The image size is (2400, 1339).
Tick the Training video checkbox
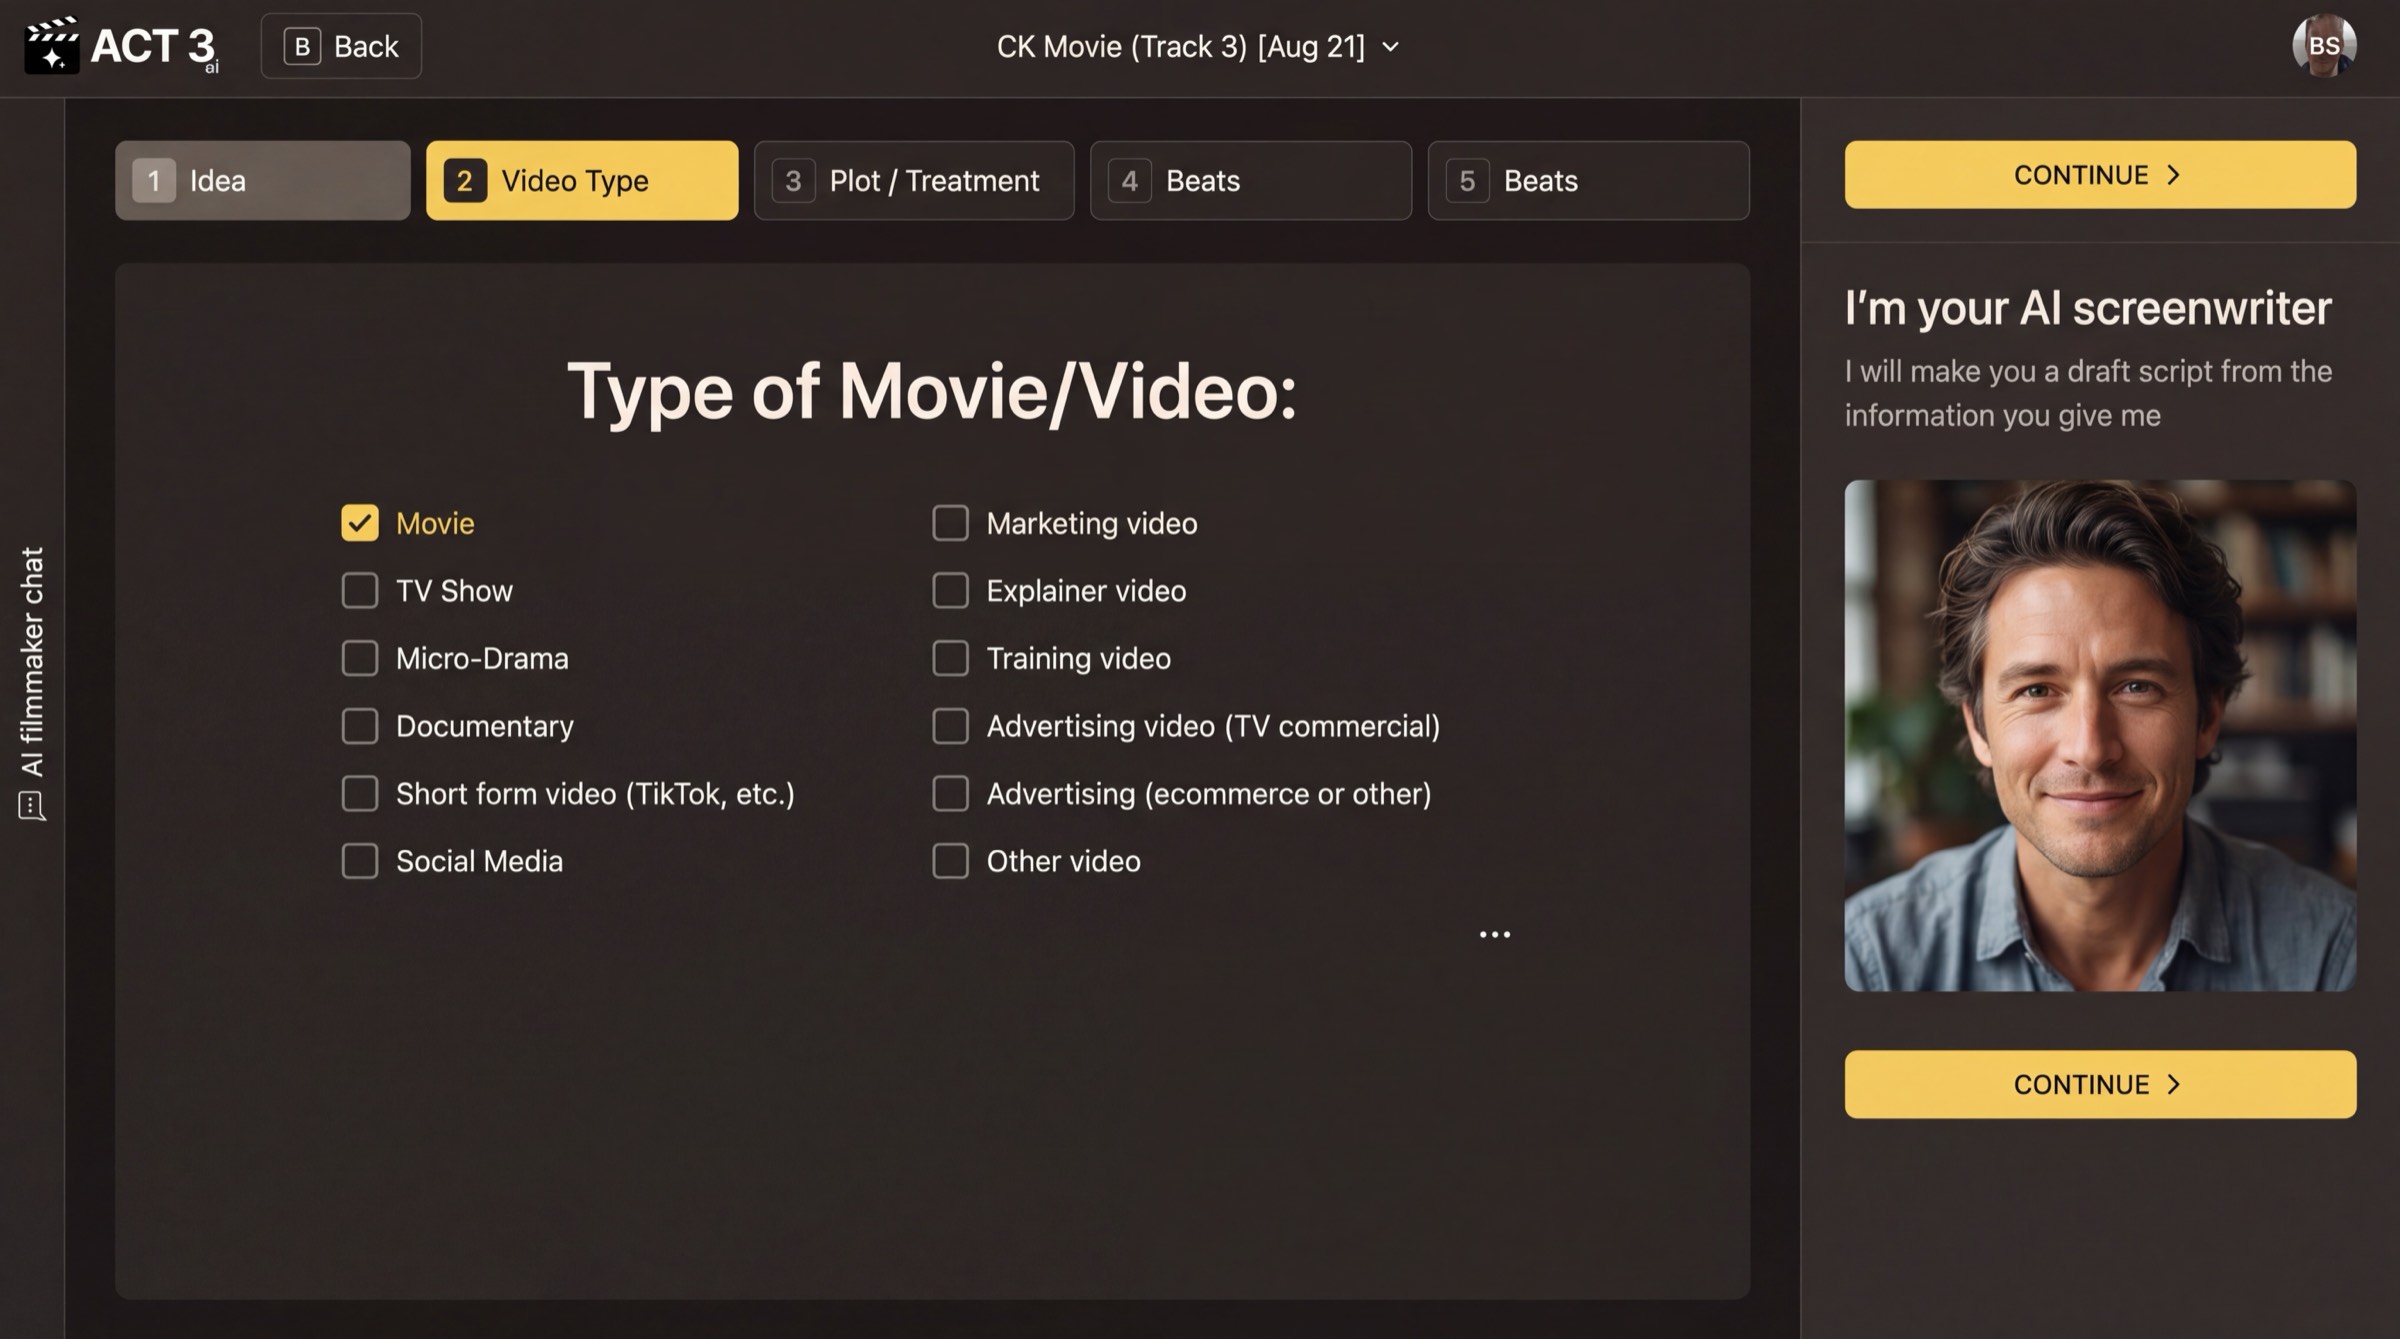[x=950, y=658]
